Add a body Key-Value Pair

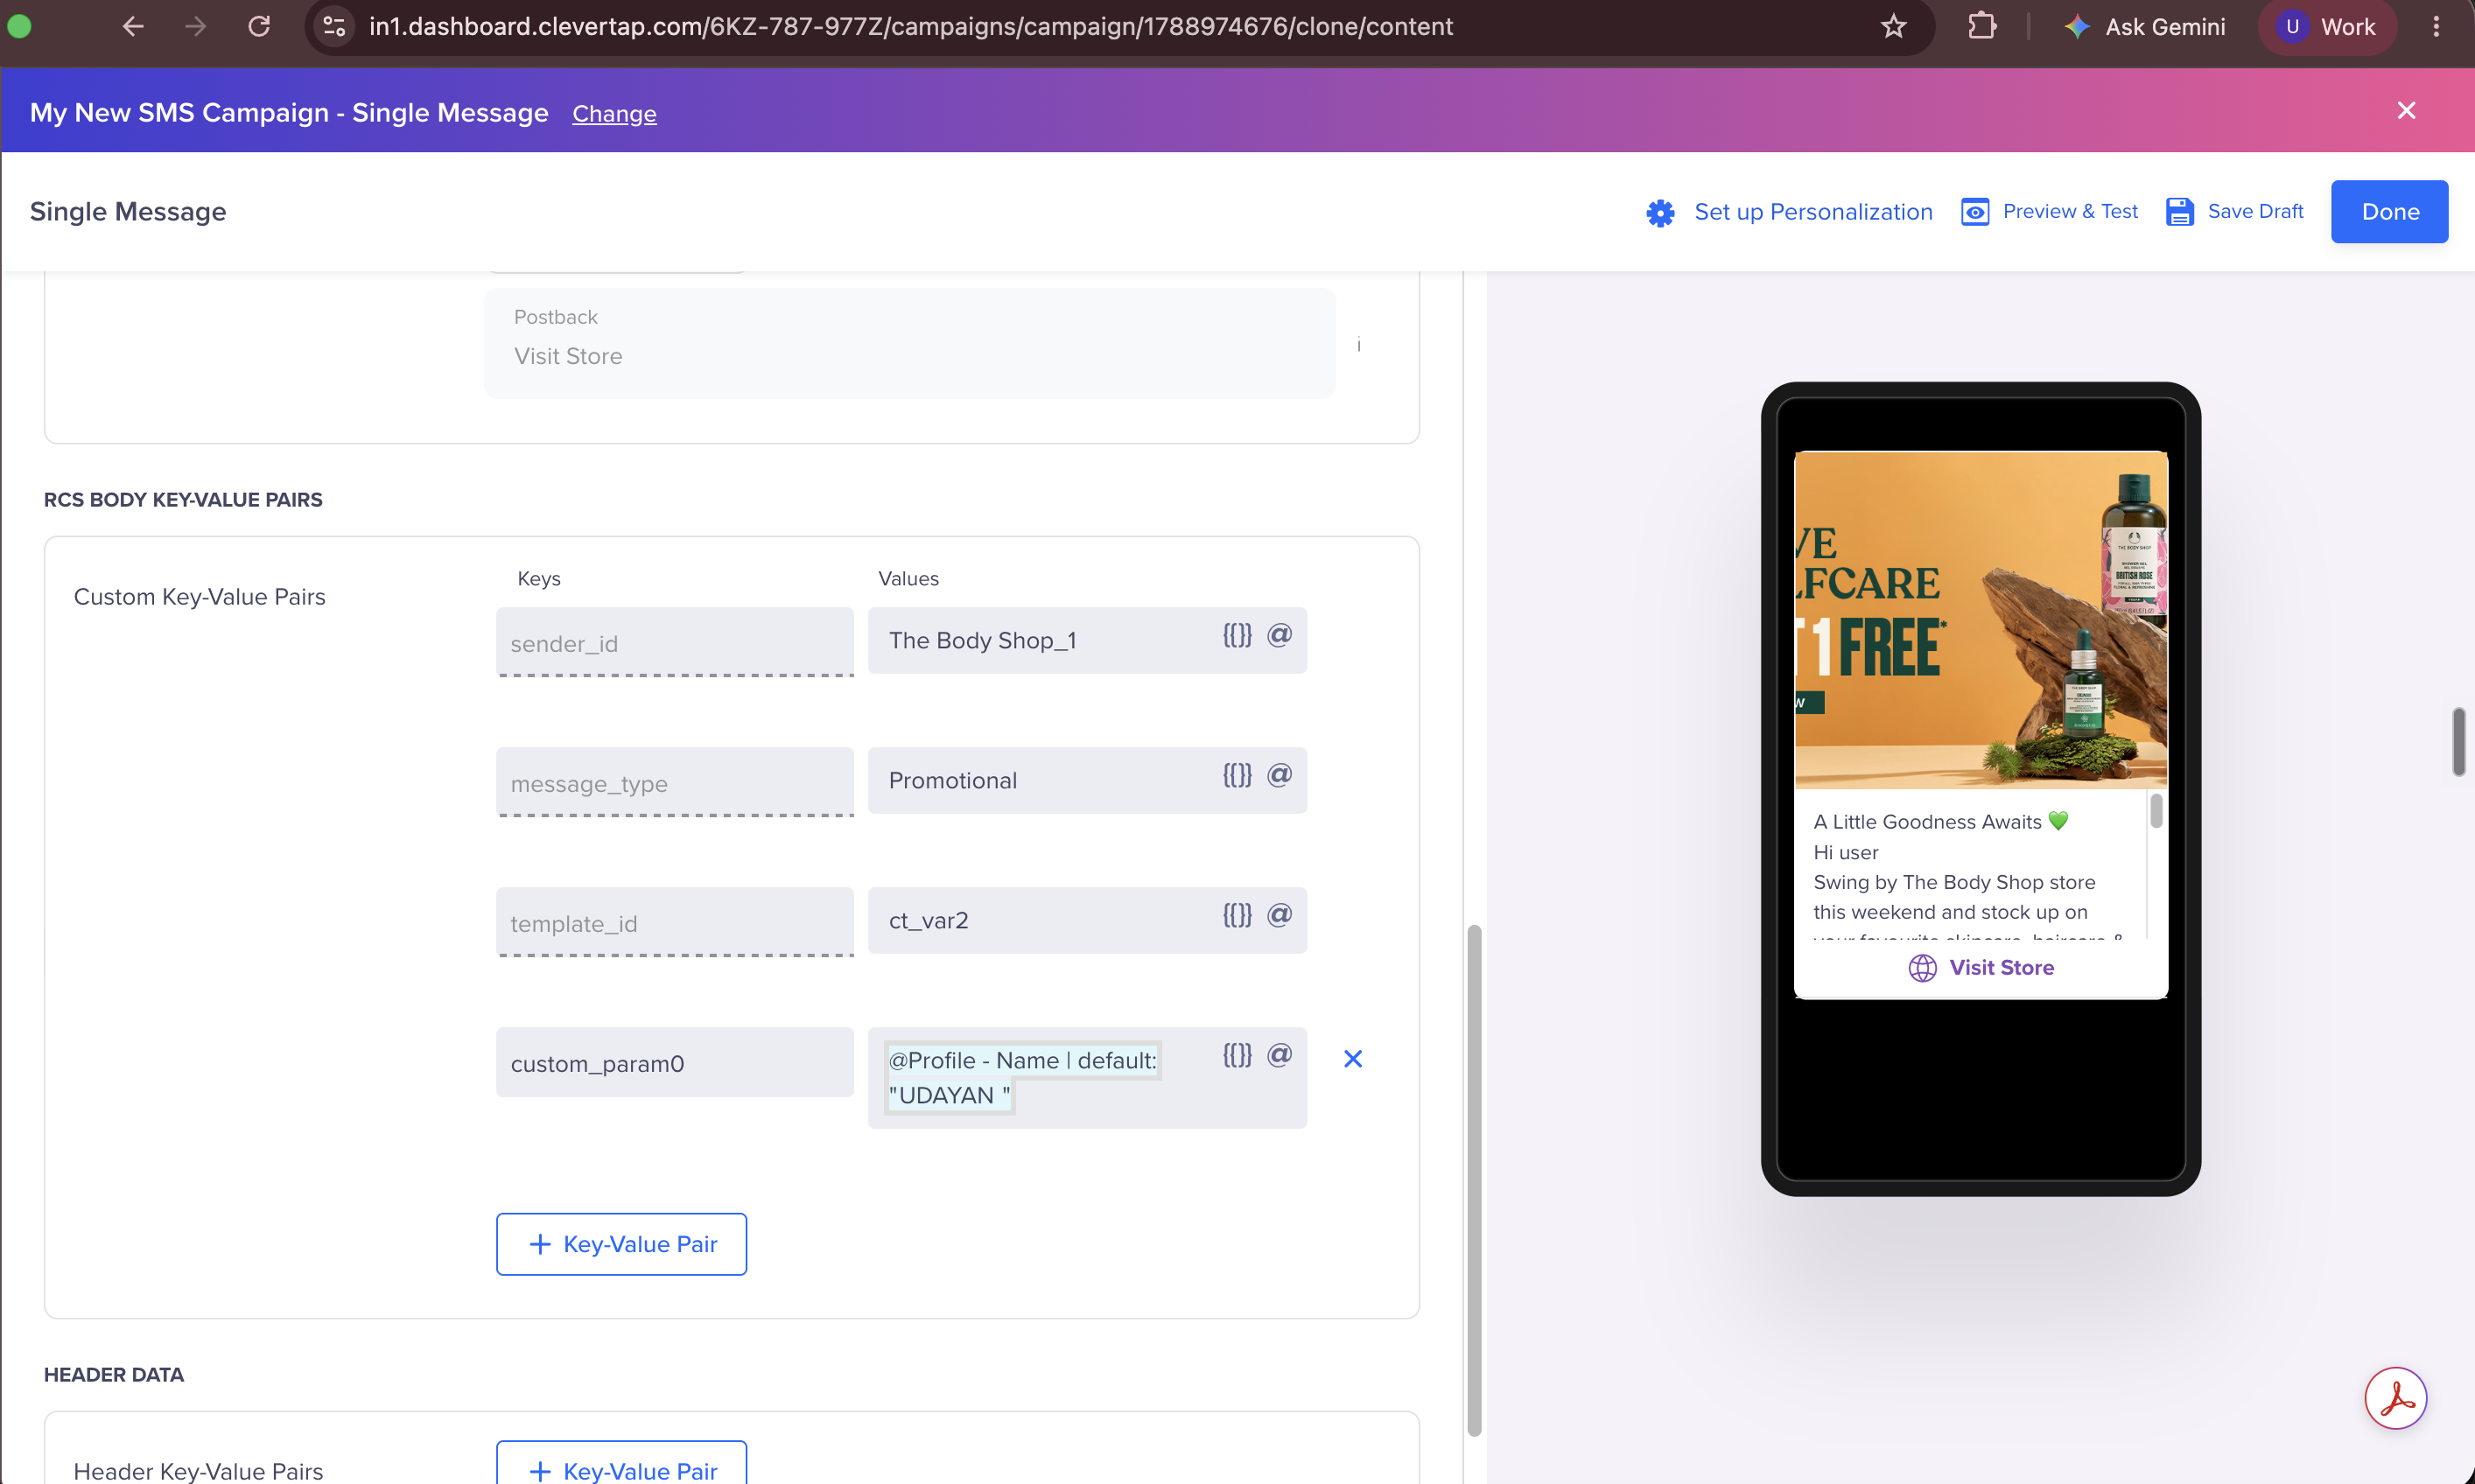pos(621,1244)
